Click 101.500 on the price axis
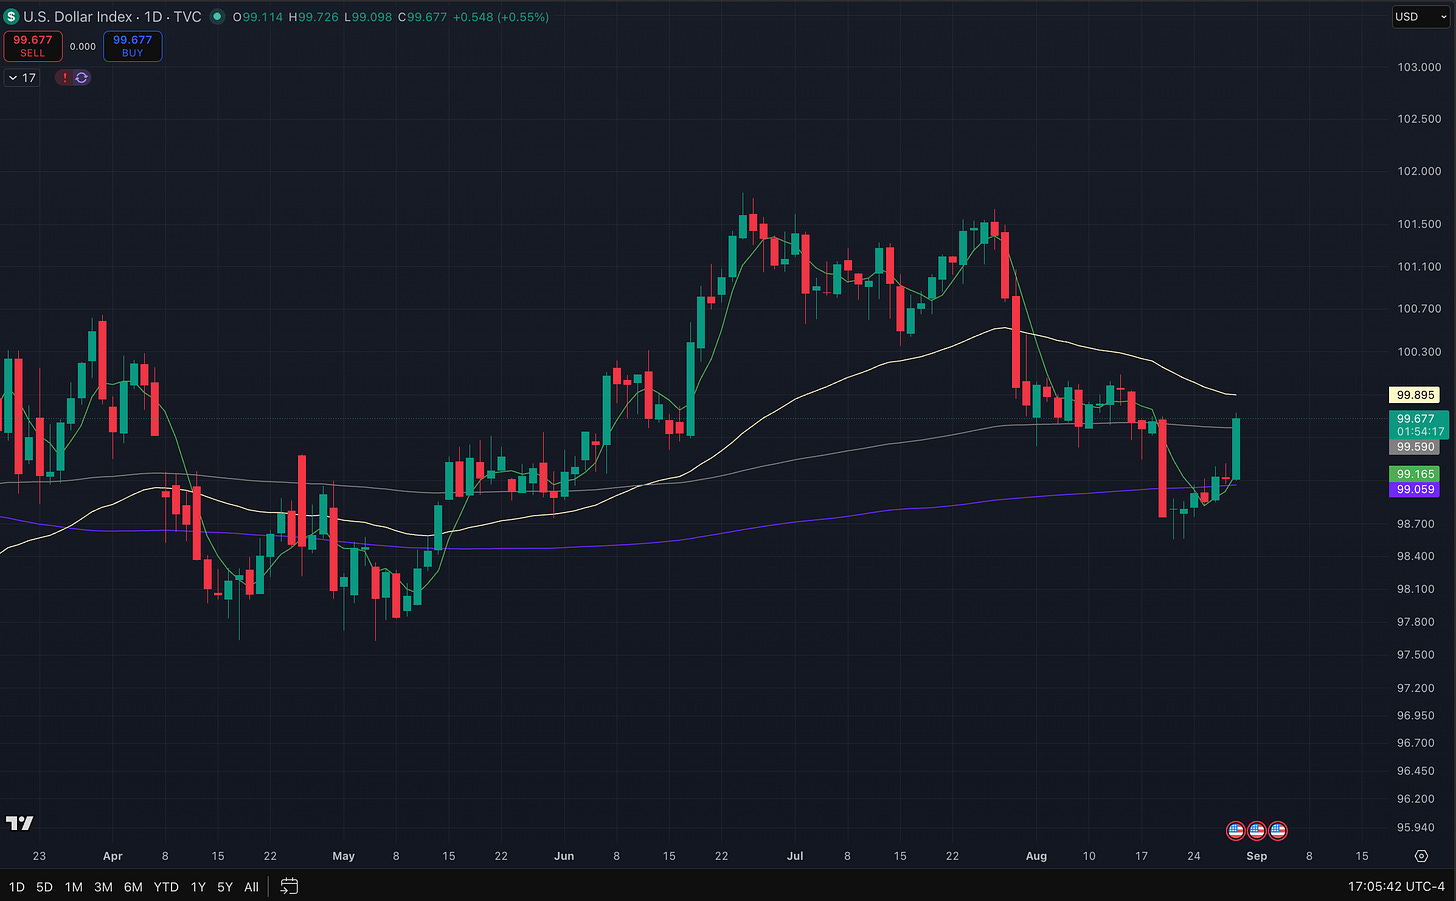This screenshot has height=901, width=1456. [x=1419, y=224]
